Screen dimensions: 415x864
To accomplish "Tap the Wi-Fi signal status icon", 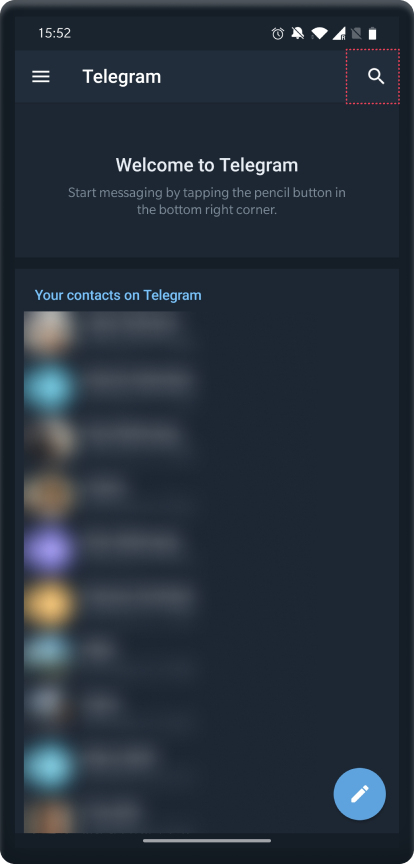I will coord(319,34).
